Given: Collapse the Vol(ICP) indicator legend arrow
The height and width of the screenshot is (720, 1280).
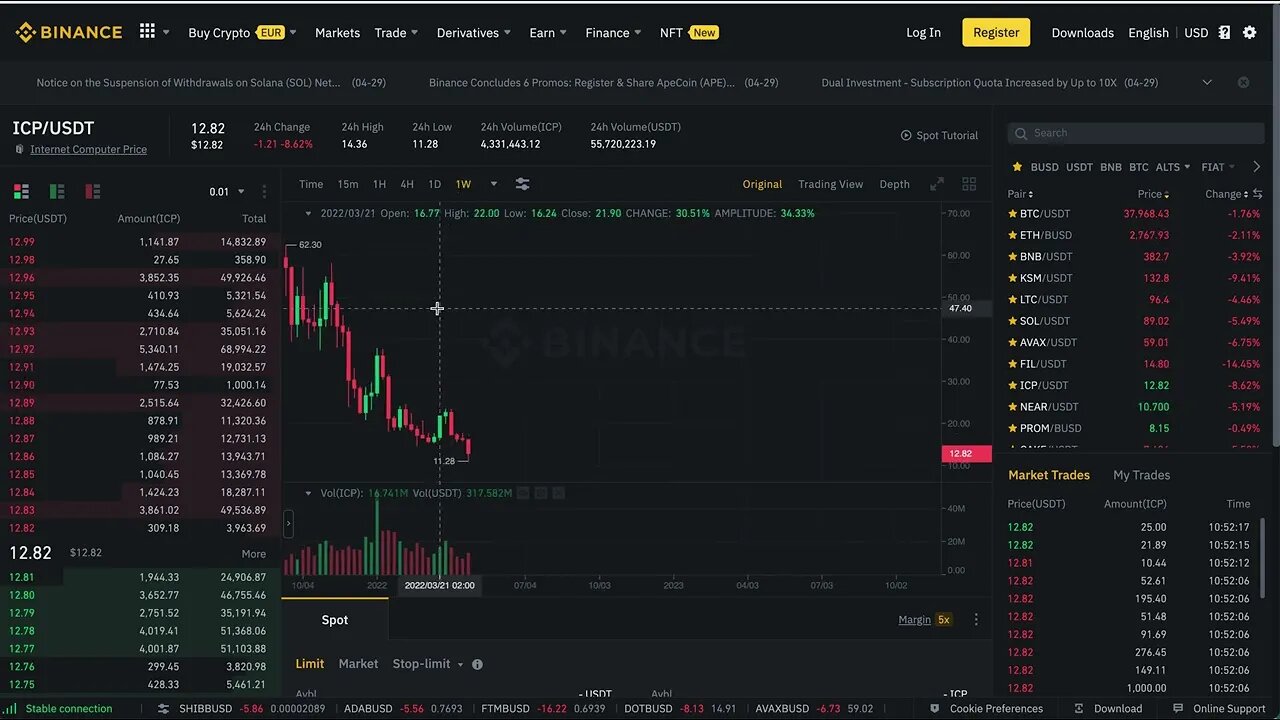Looking at the screenshot, I should (x=308, y=493).
